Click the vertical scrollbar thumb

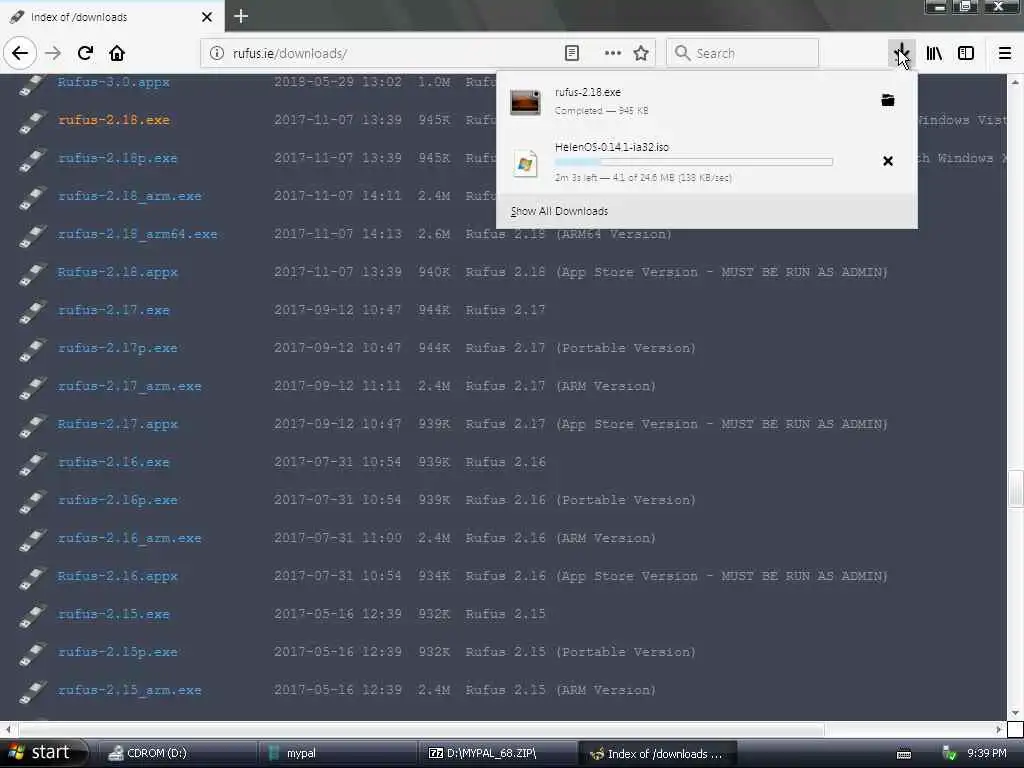tap(1016, 488)
